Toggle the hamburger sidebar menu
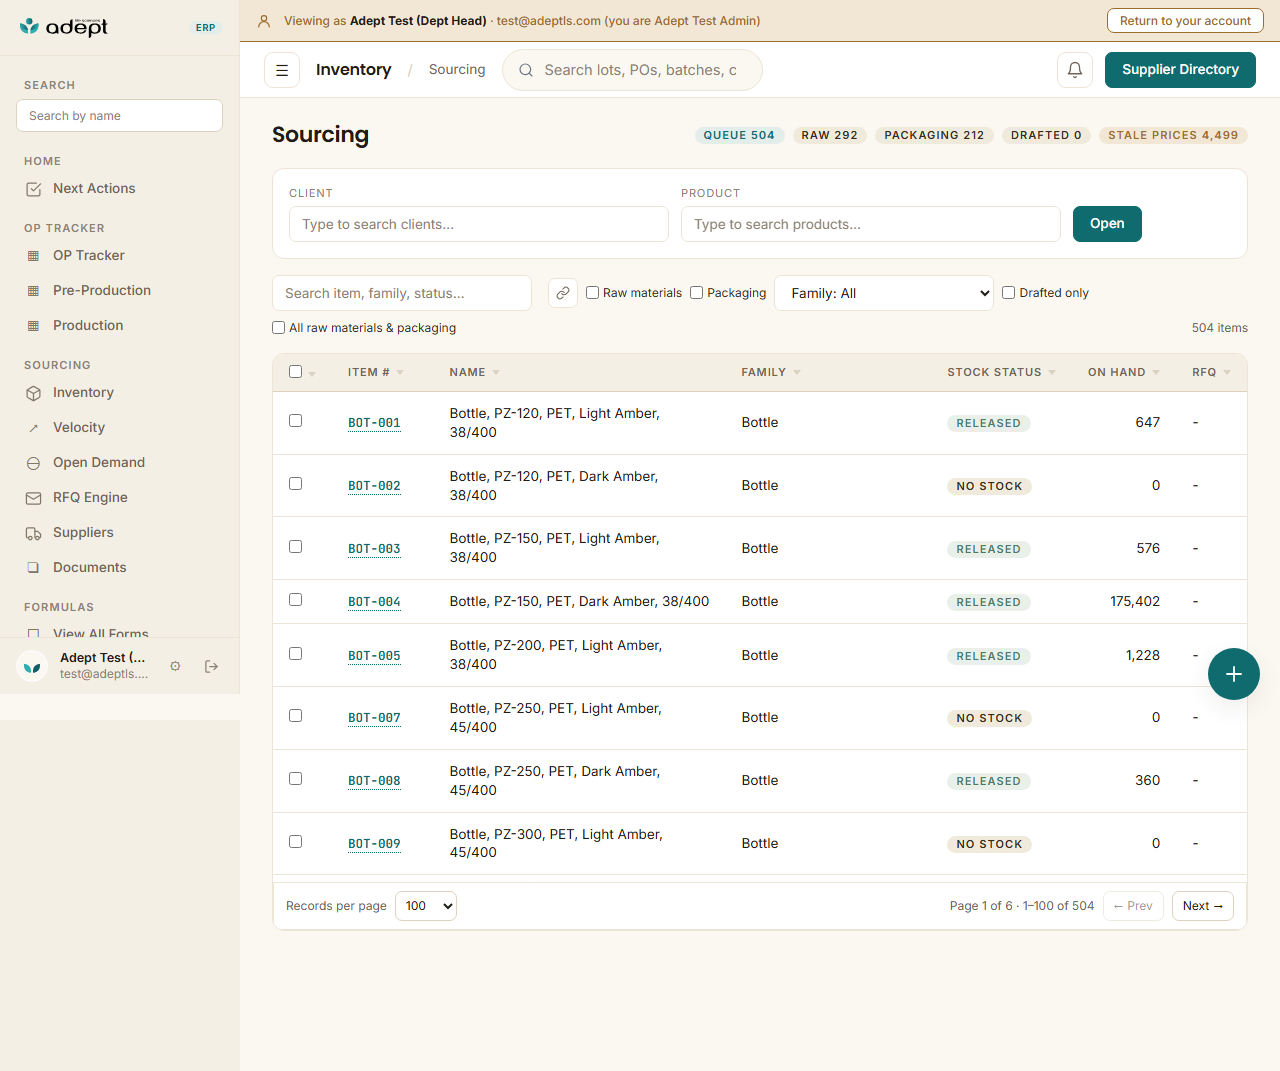 point(282,70)
